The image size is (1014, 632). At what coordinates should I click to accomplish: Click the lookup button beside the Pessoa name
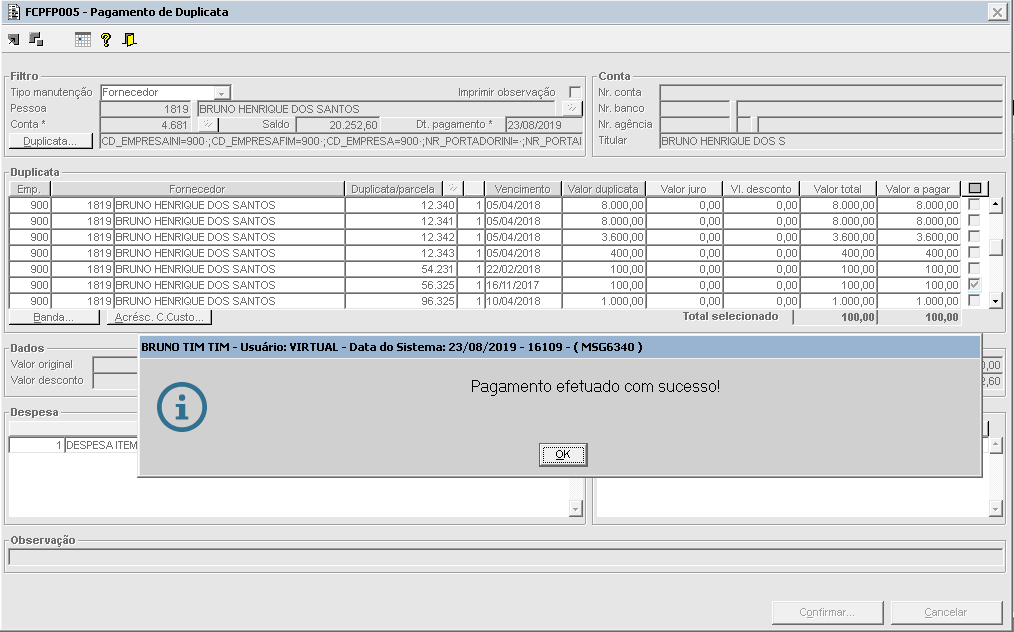click(572, 109)
